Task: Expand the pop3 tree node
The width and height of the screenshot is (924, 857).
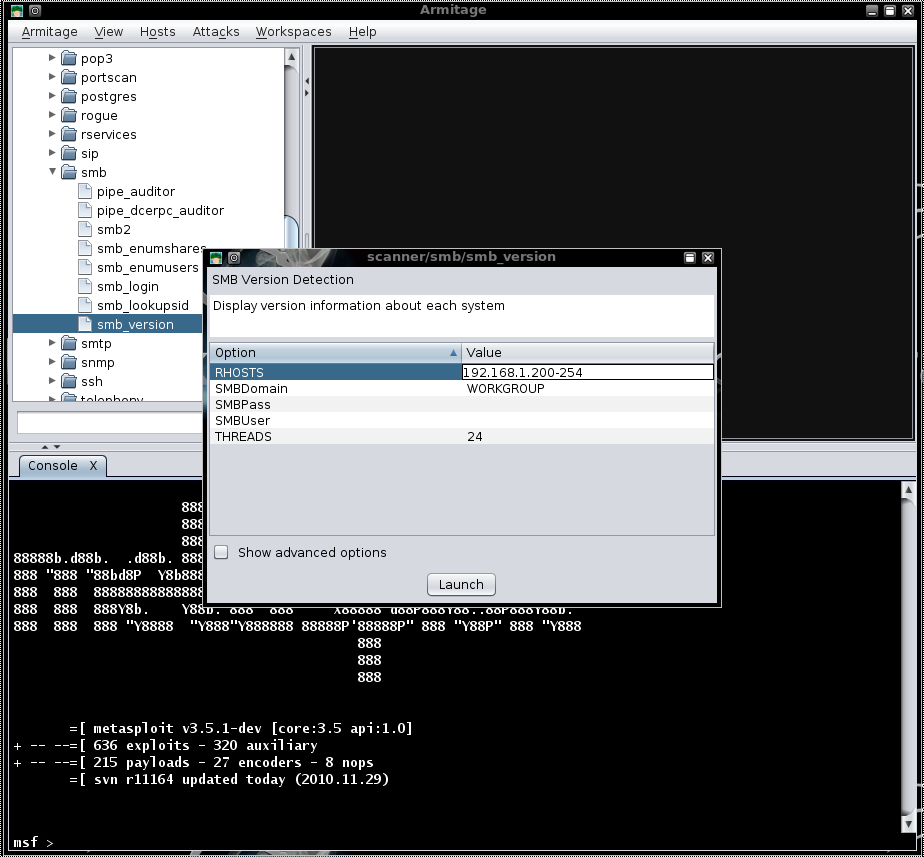Action: pos(52,58)
